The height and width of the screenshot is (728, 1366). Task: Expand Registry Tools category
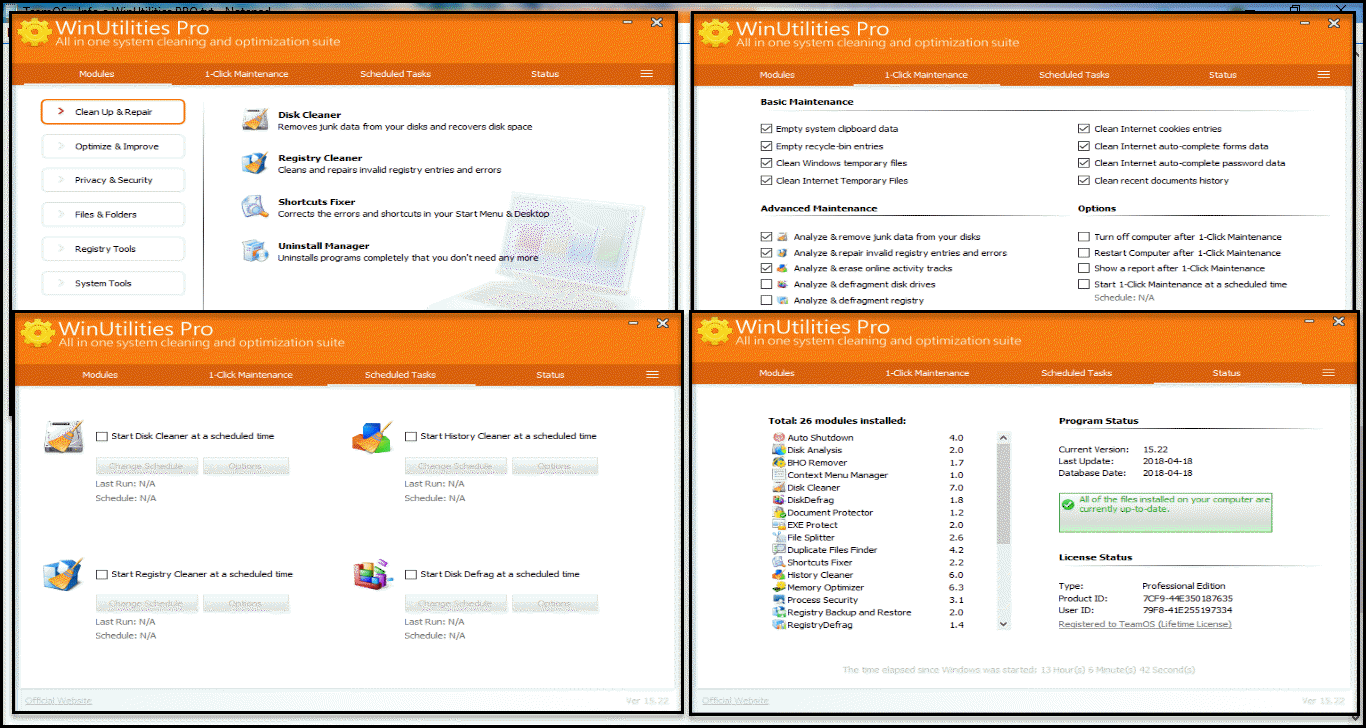[113, 249]
